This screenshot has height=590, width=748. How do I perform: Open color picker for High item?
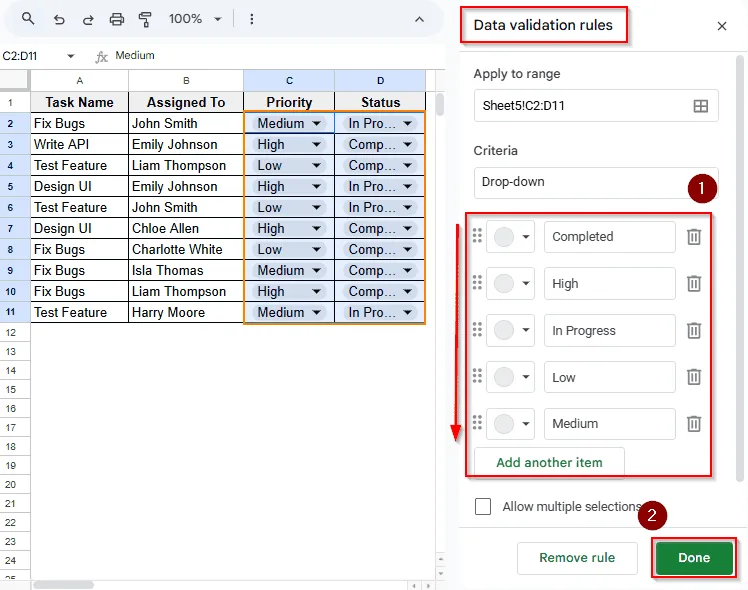click(510, 283)
